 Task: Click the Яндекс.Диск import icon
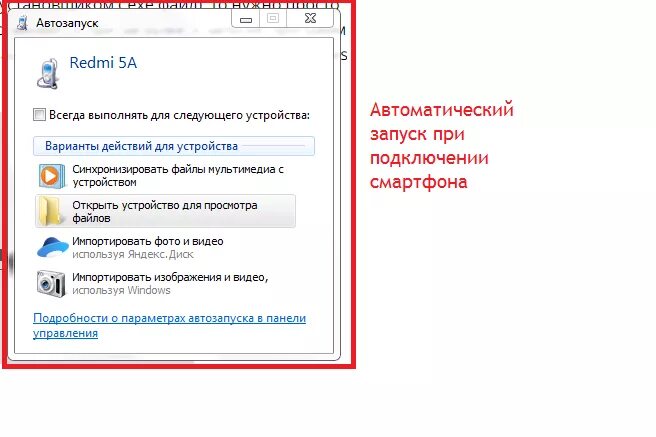[x=52, y=247]
